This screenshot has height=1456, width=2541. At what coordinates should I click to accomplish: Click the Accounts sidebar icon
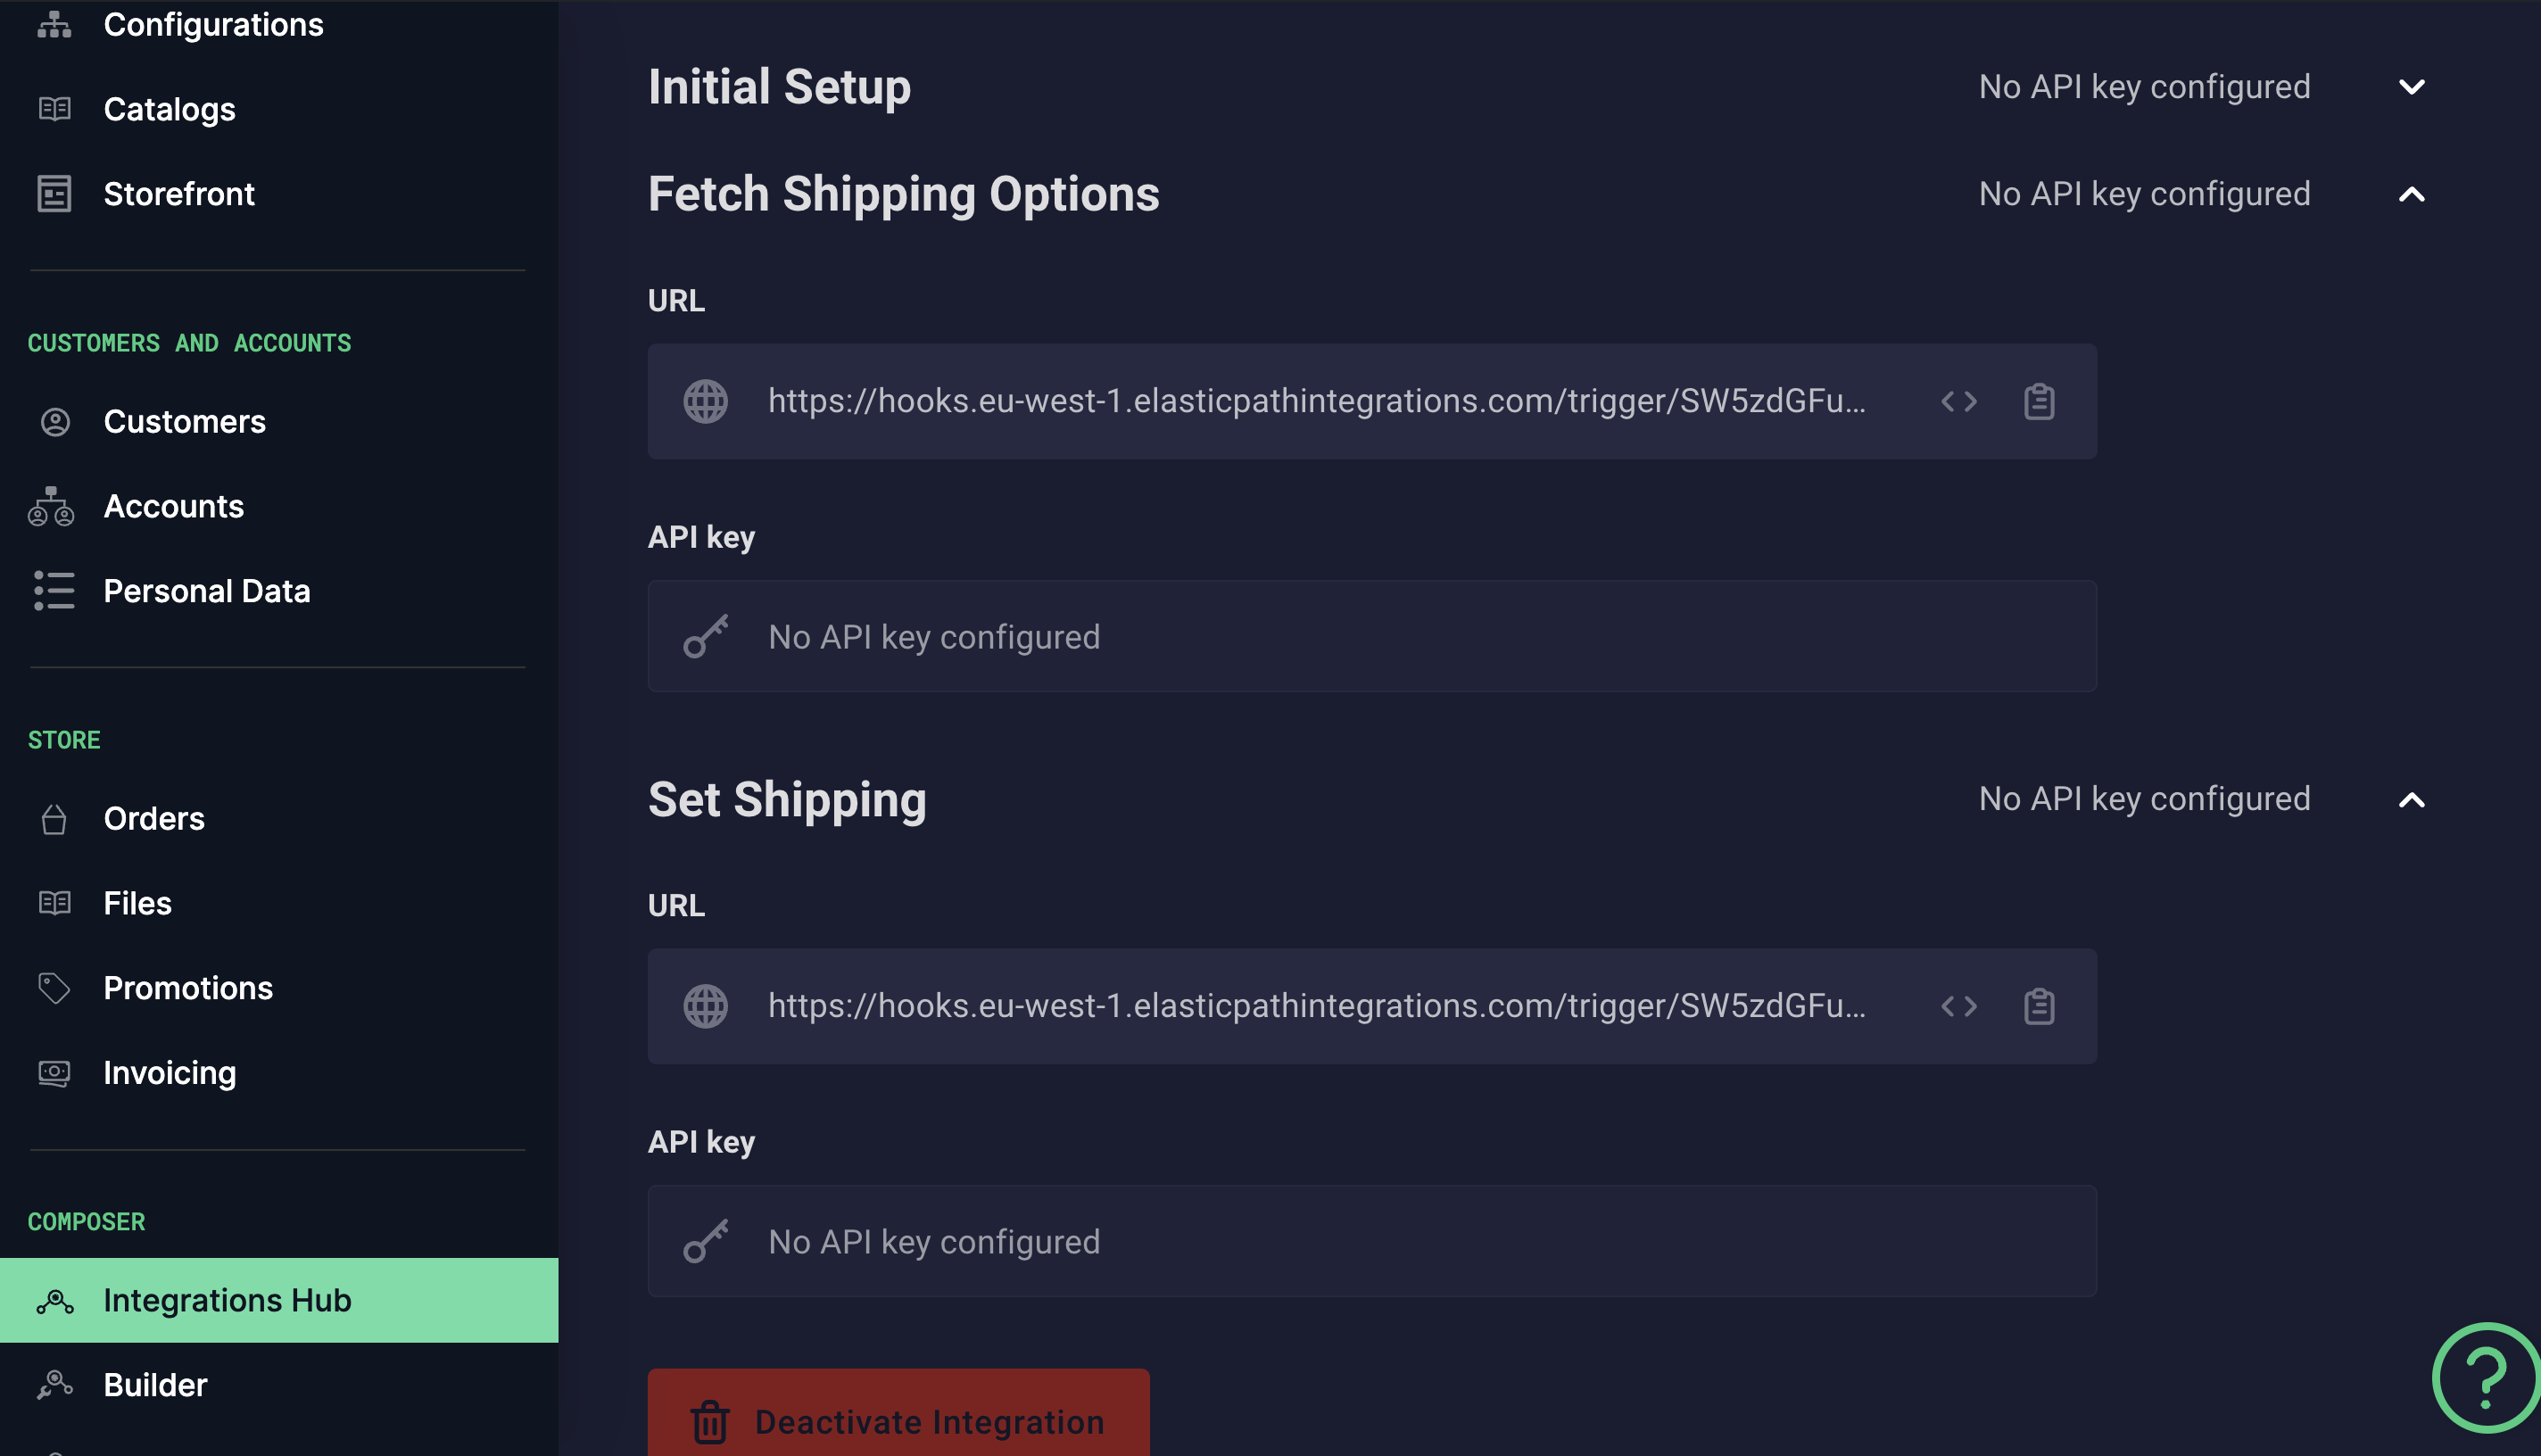point(49,506)
